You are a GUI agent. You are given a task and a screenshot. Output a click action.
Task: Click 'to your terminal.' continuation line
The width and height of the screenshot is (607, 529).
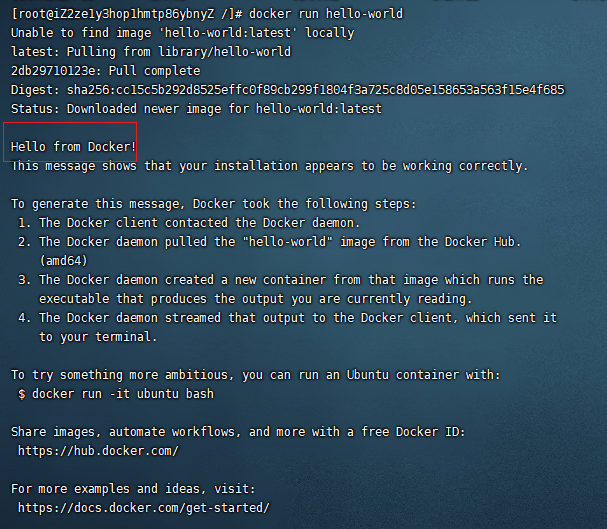tap(98, 337)
